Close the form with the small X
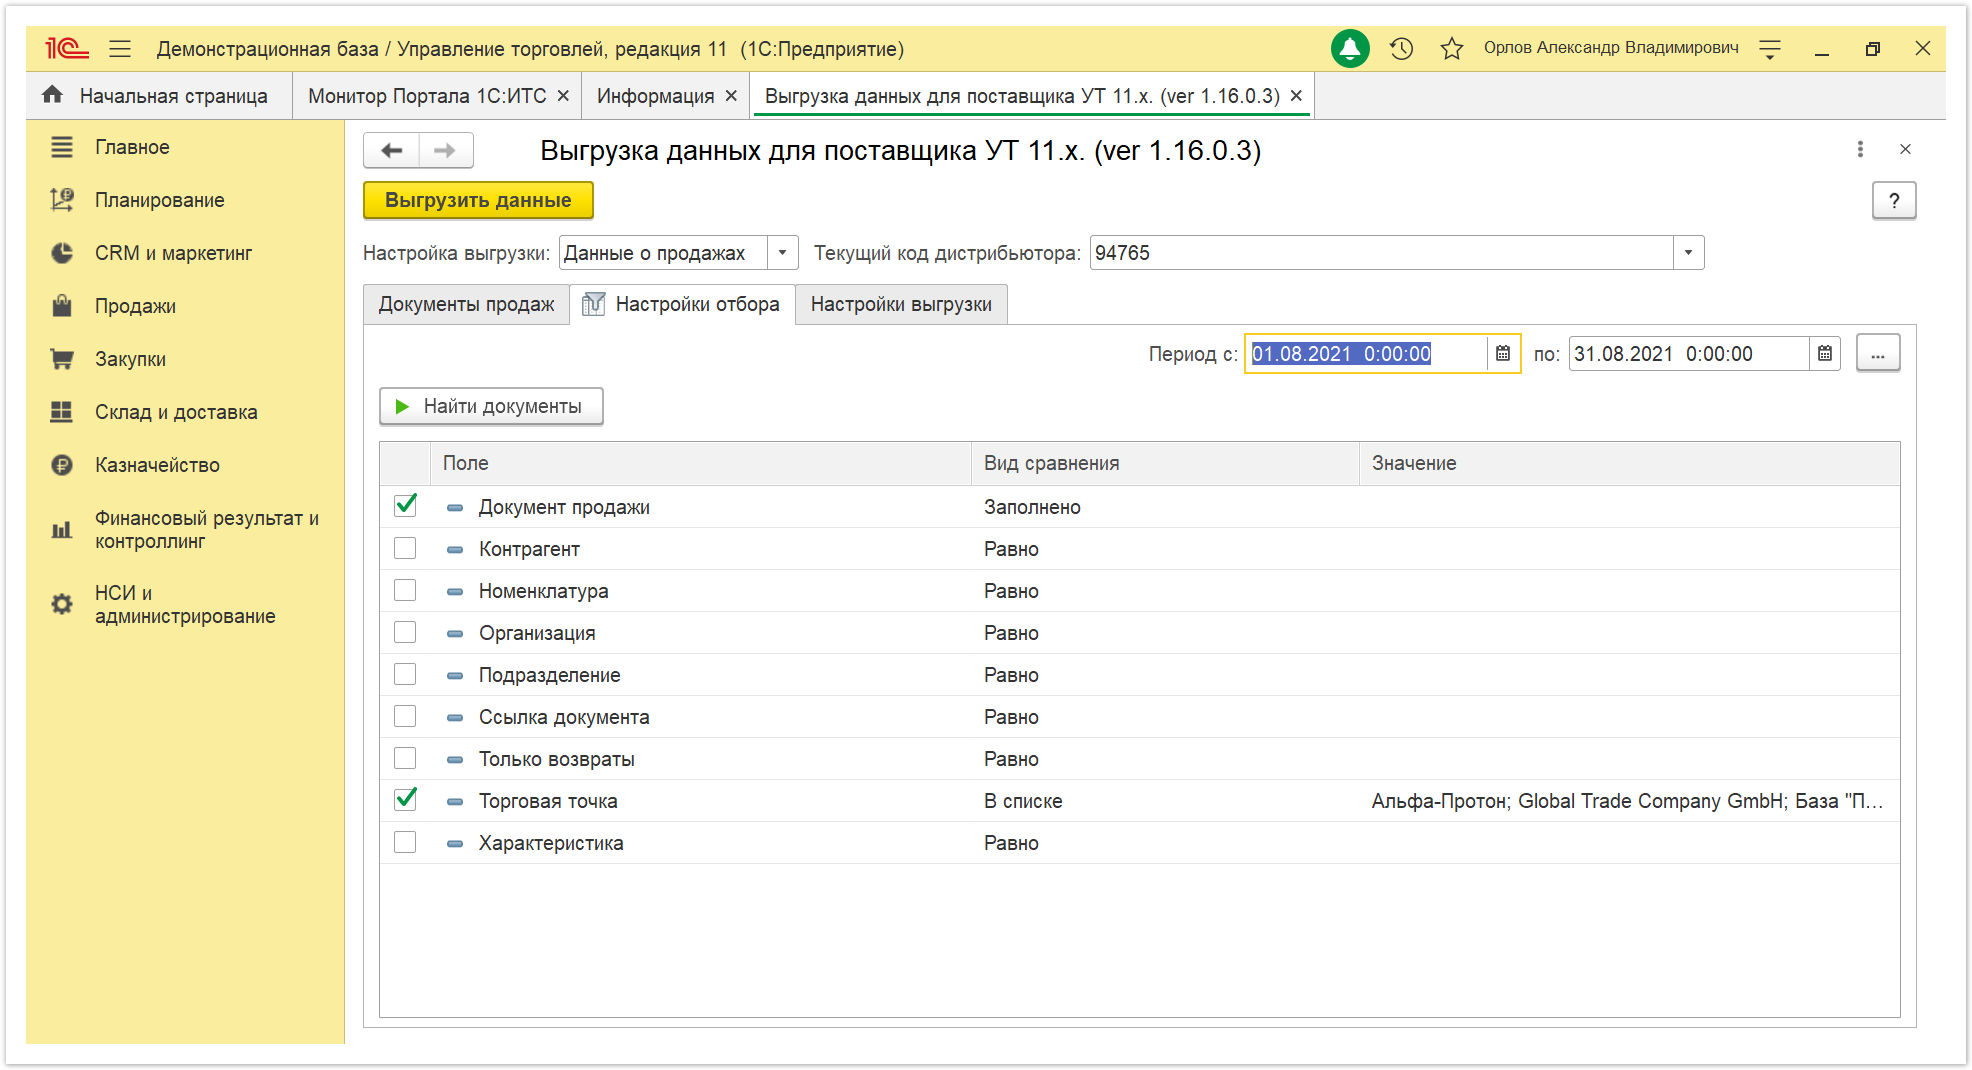Screen dimensions: 1972x1070 1905,149
